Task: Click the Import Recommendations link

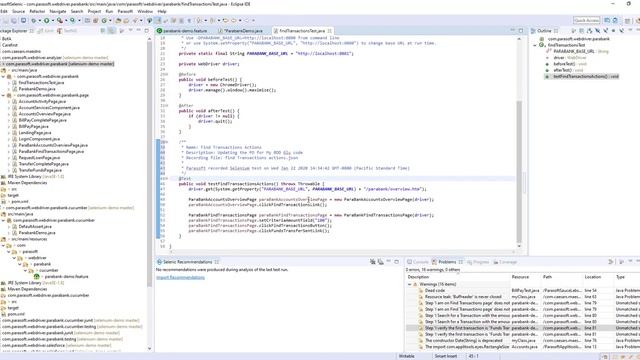Action: pos(180,278)
